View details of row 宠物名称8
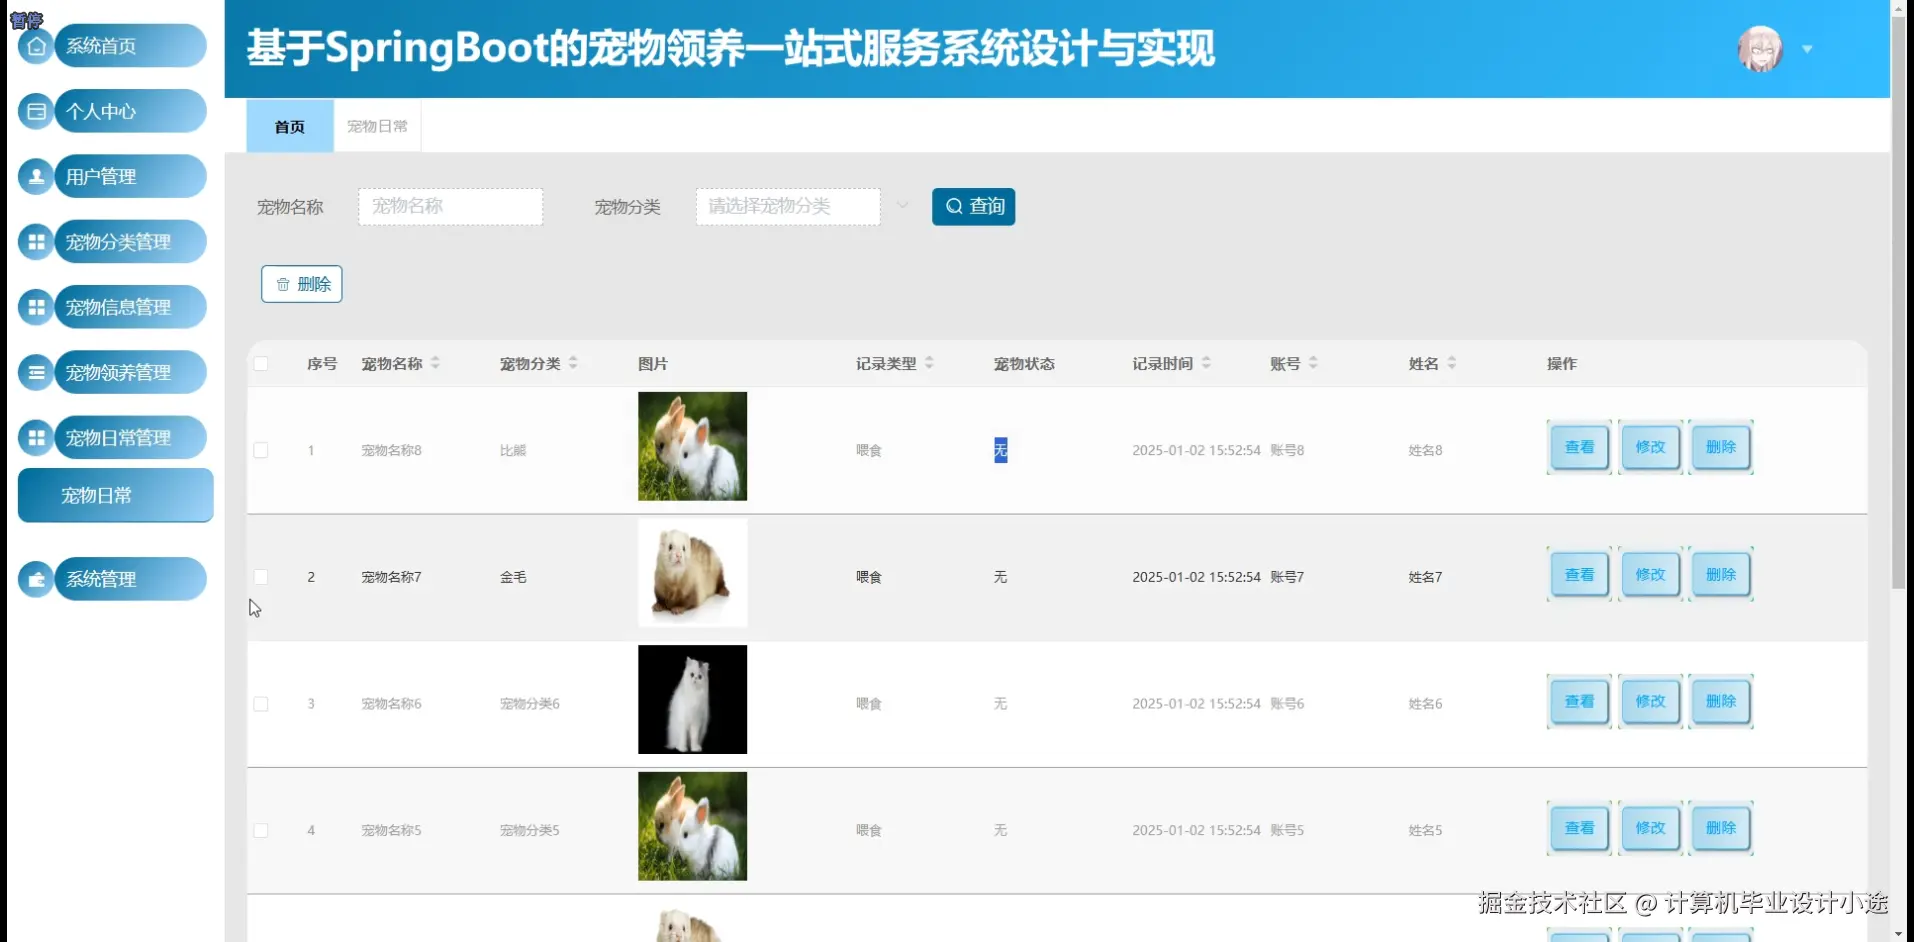The width and height of the screenshot is (1914, 942). pyautogui.click(x=1579, y=447)
